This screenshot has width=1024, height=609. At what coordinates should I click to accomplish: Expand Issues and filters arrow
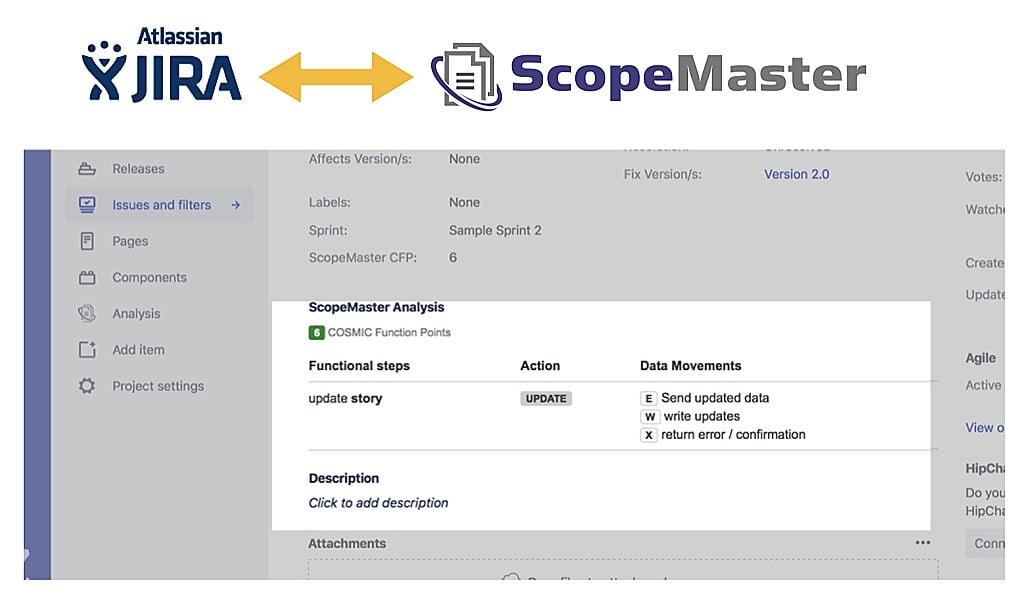click(x=235, y=205)
